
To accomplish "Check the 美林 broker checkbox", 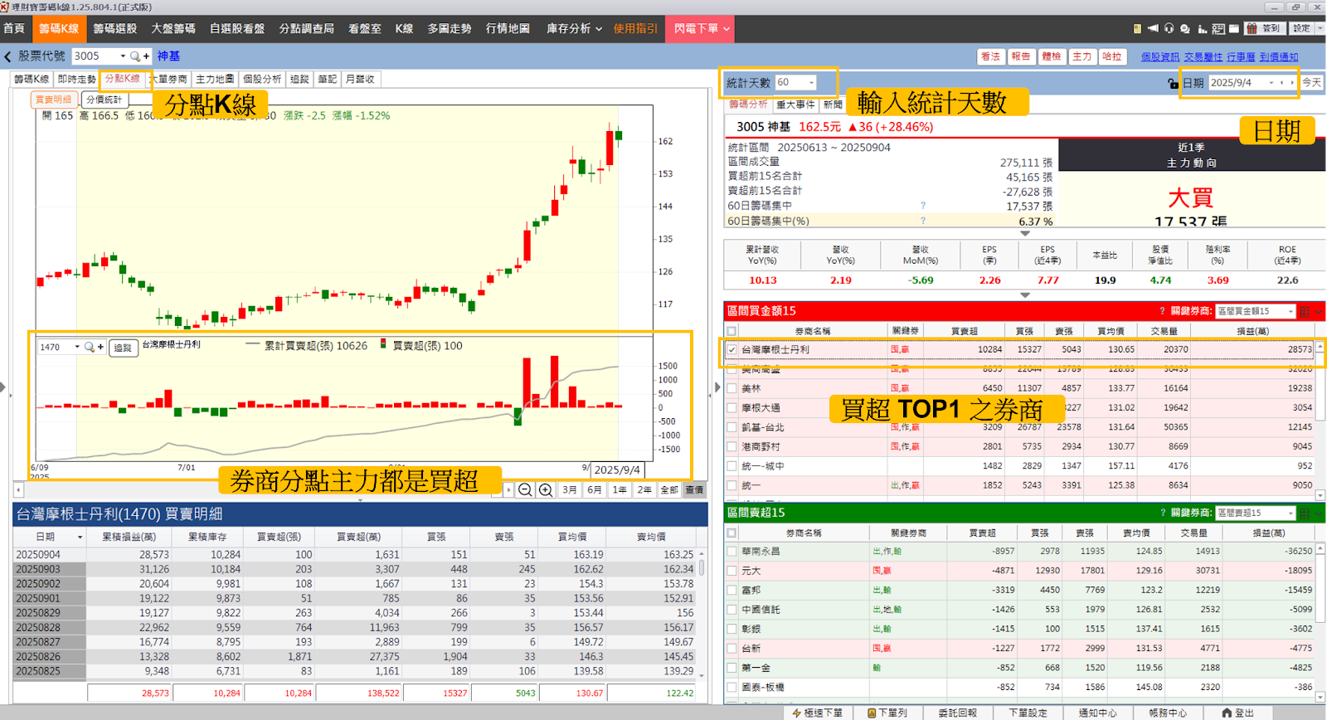I will pyautogui.click(x=732, y=388).
